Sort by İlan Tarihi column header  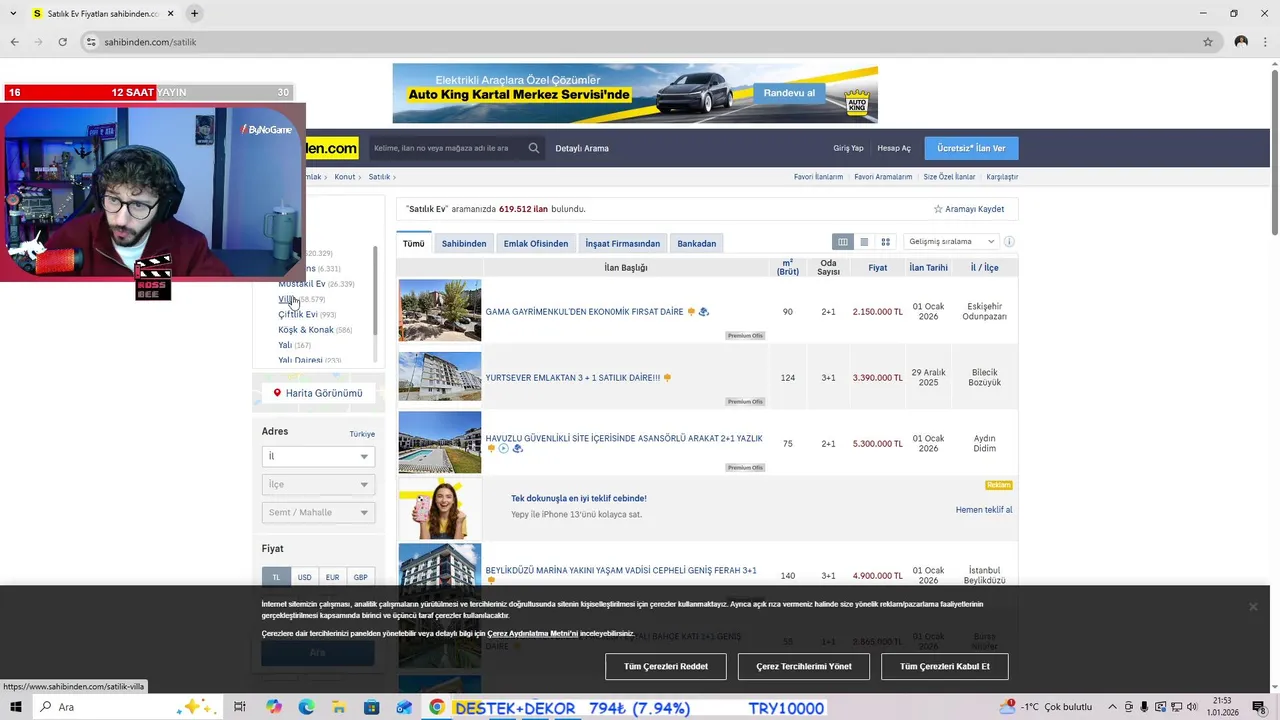click(x=928, y=268)
